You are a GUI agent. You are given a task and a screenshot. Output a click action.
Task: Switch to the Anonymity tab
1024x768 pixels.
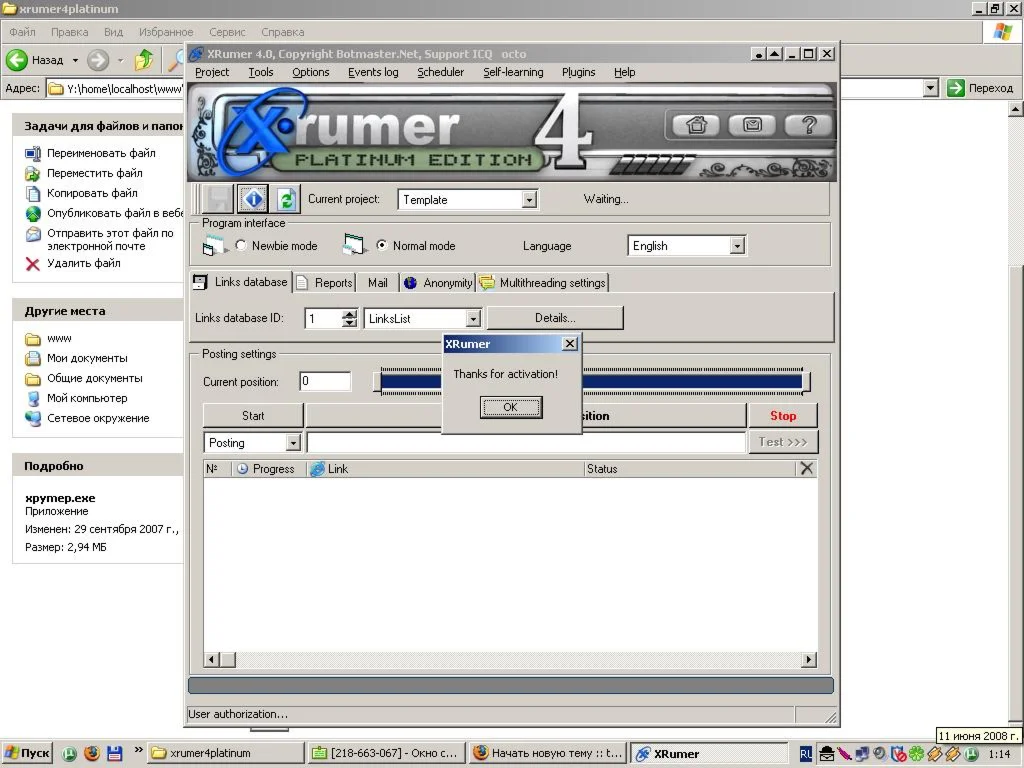(x=438, y=283)
